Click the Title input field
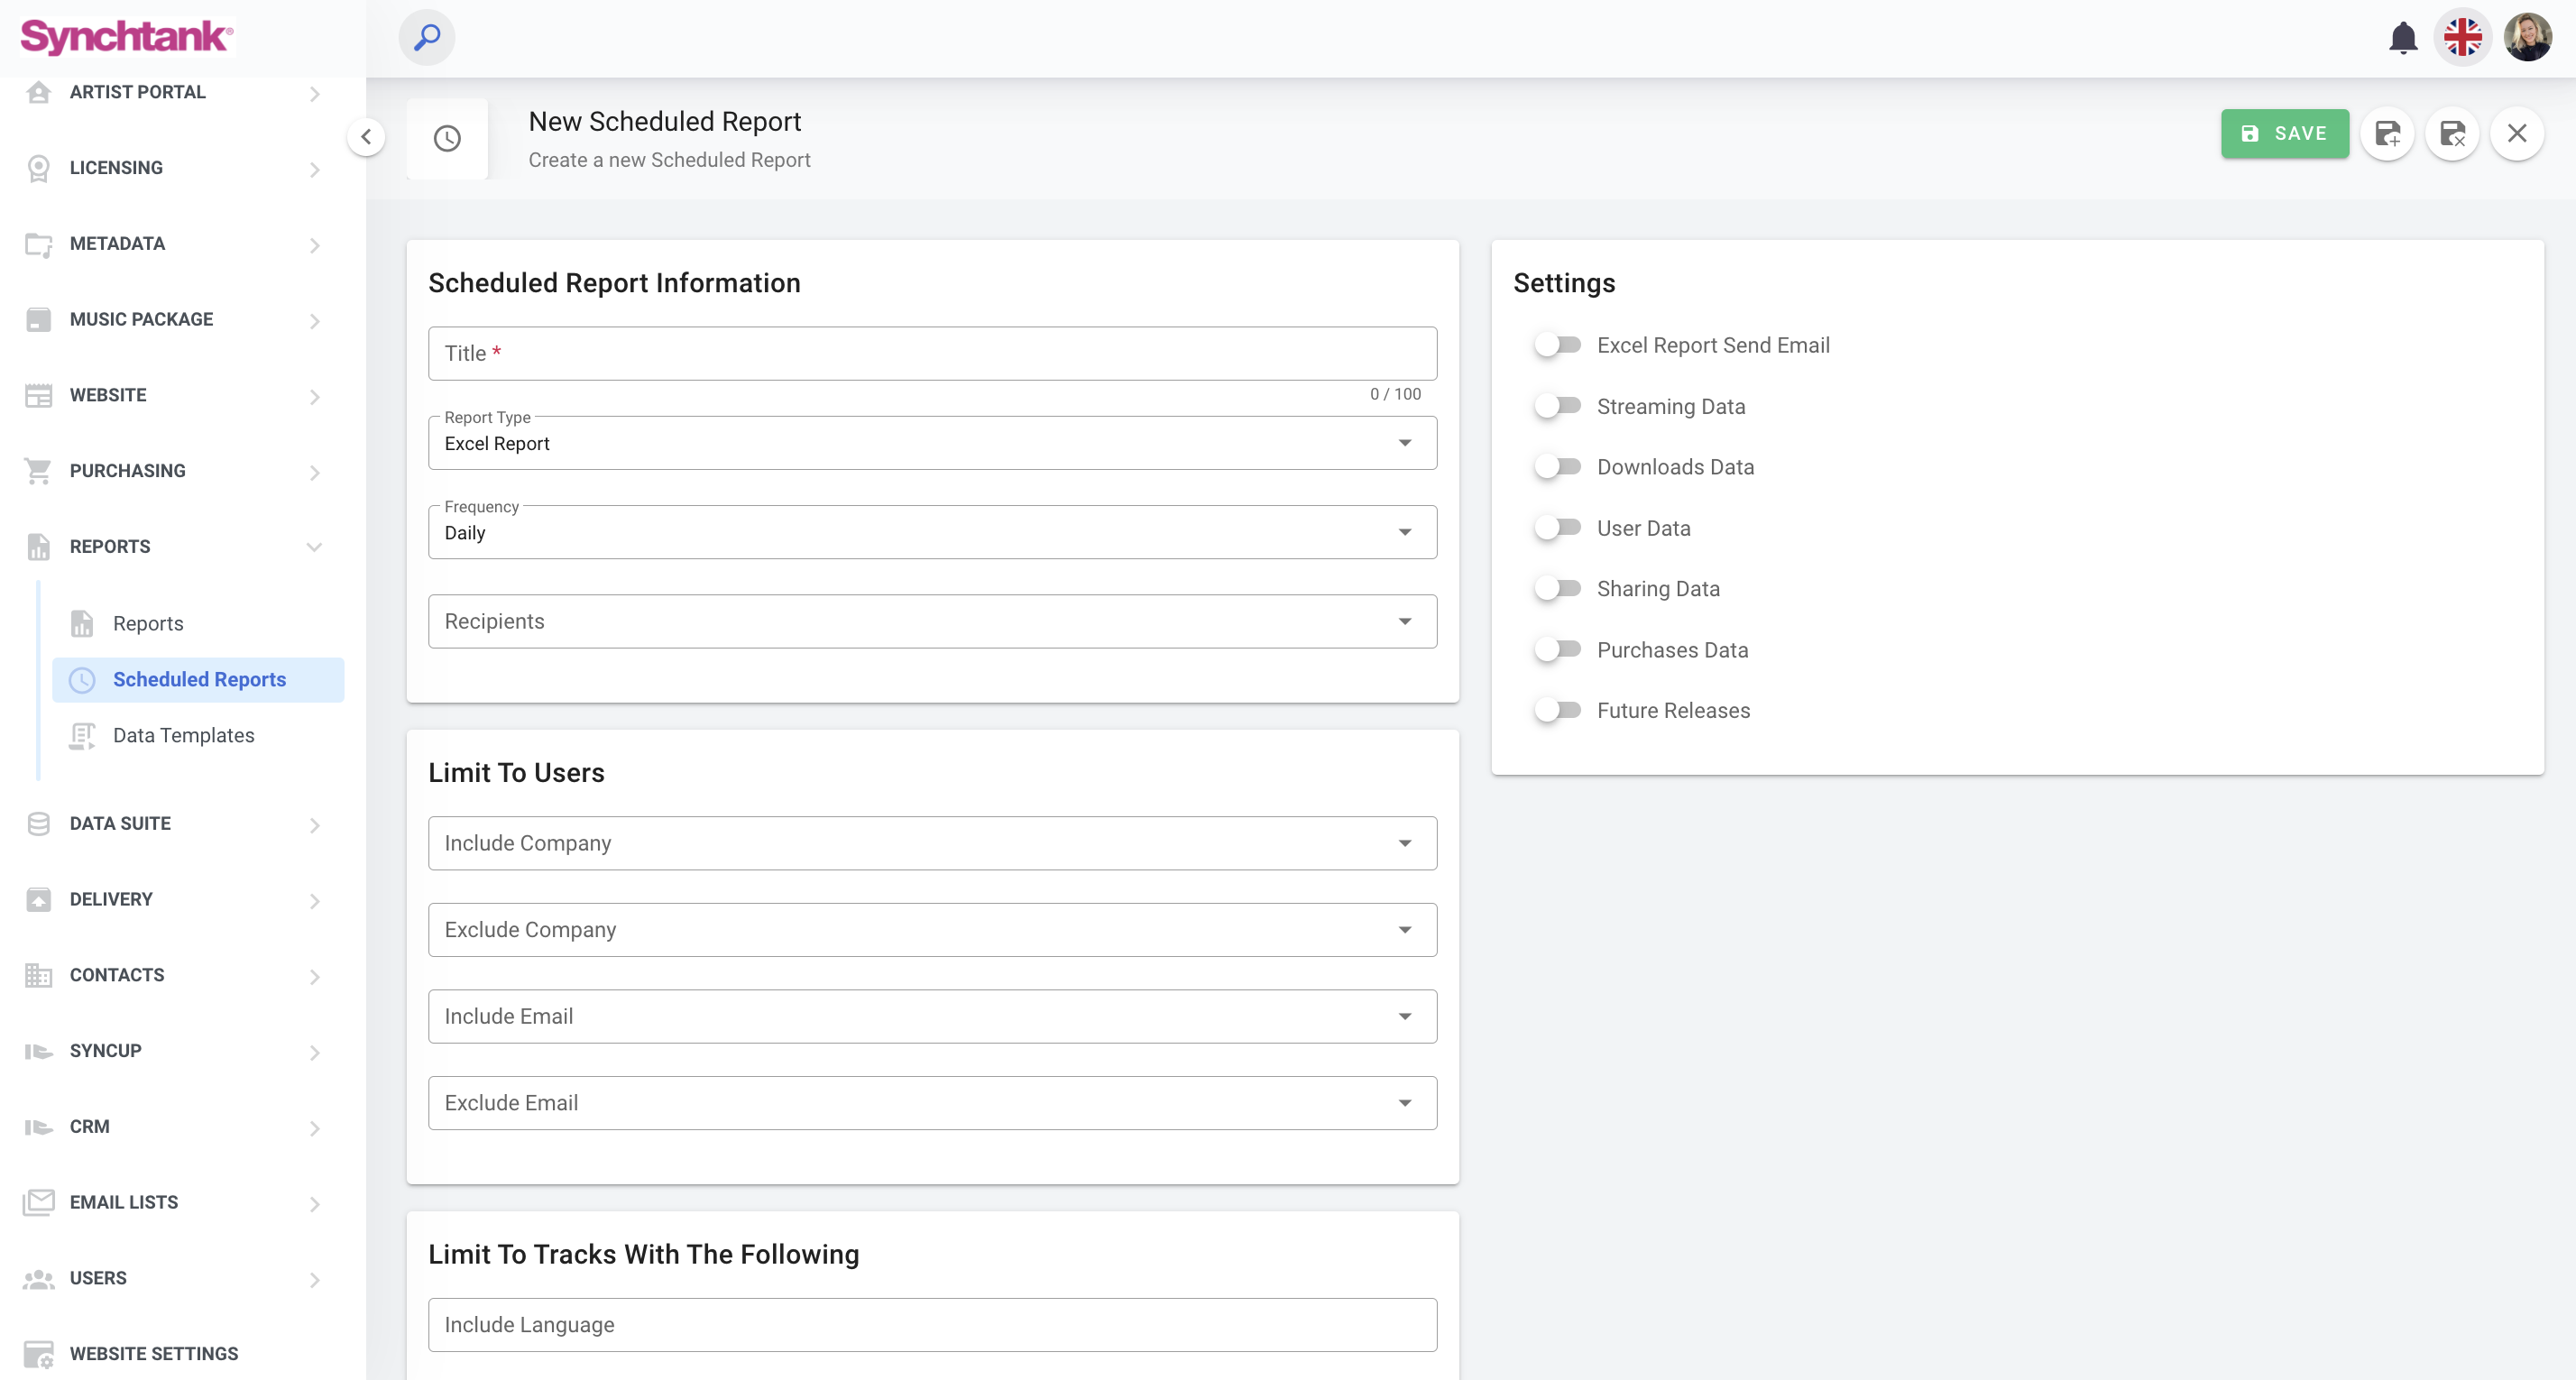 click(x=932, y=353)
